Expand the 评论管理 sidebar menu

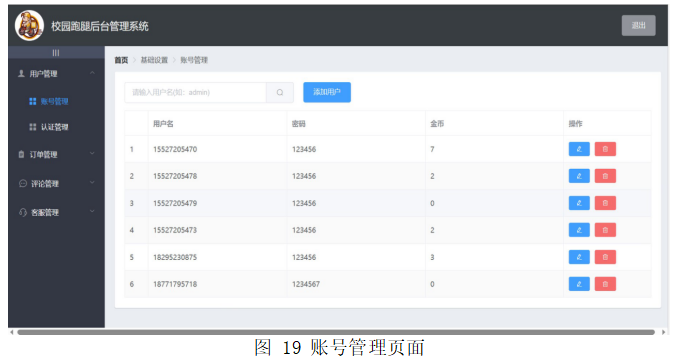[56, 183]
